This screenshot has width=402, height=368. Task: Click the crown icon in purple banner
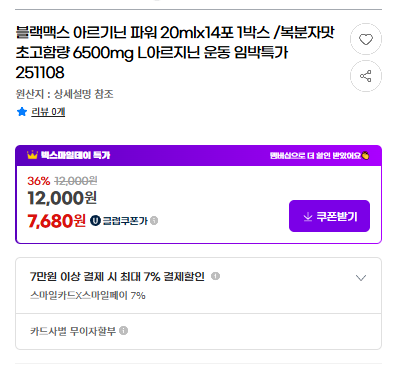32,155
